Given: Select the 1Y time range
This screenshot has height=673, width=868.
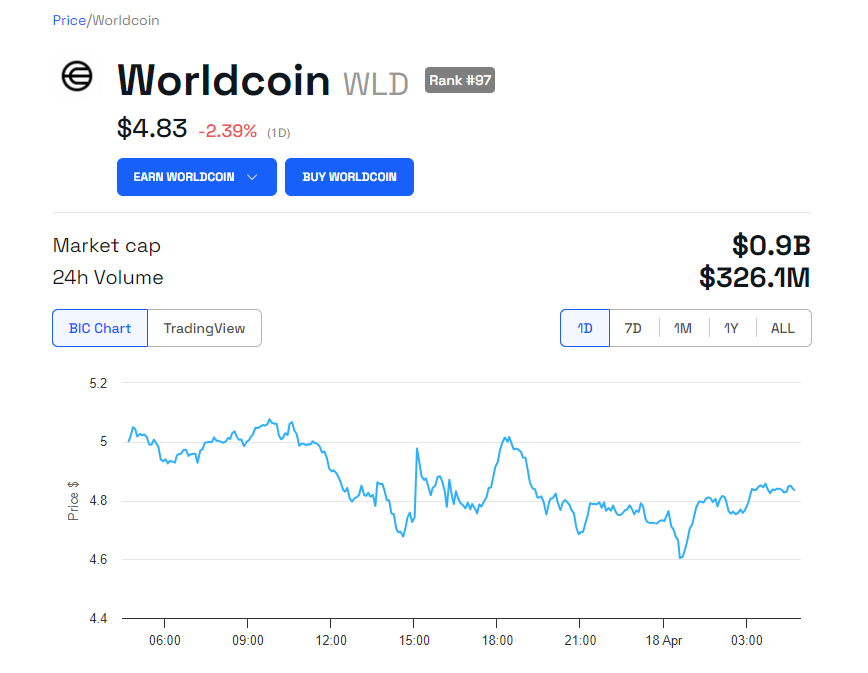Looking at the screenshot, I should coord(731,328).
